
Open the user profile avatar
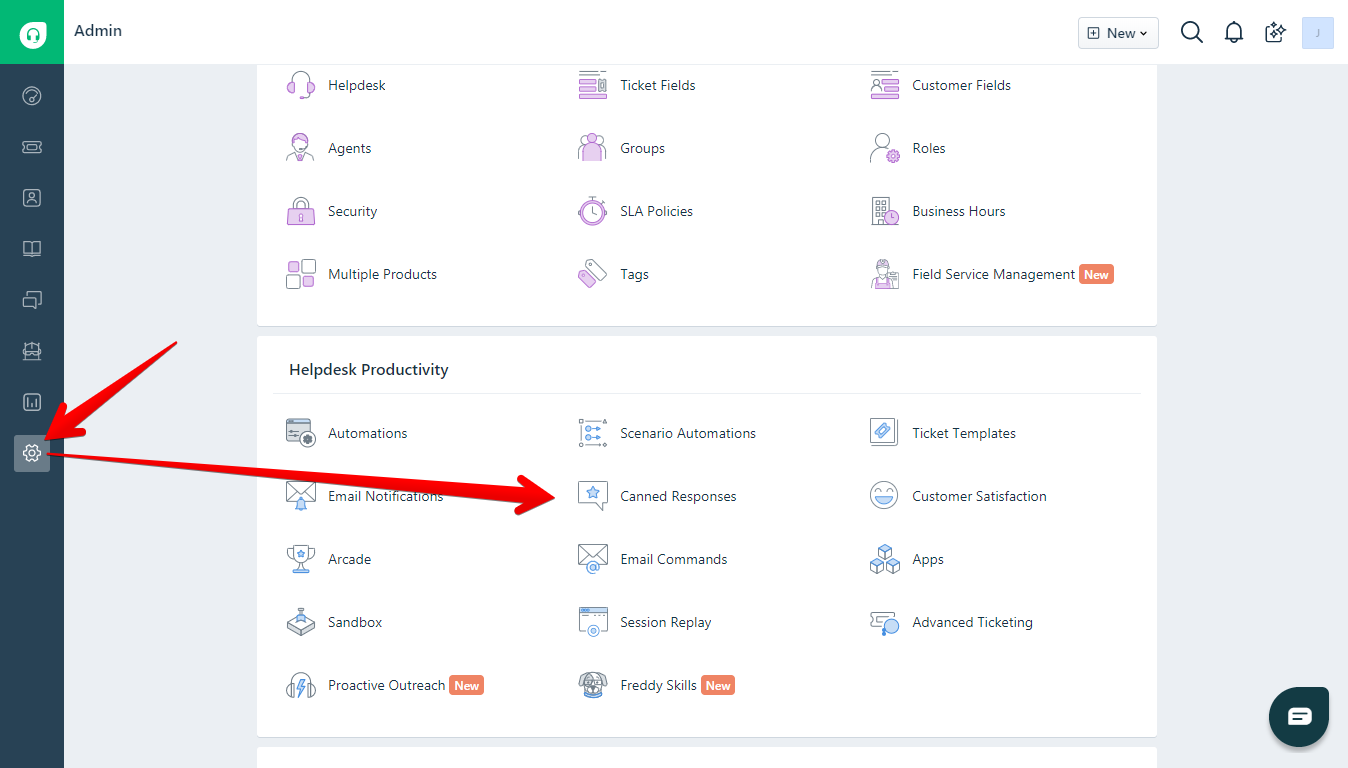[1318, 32]
